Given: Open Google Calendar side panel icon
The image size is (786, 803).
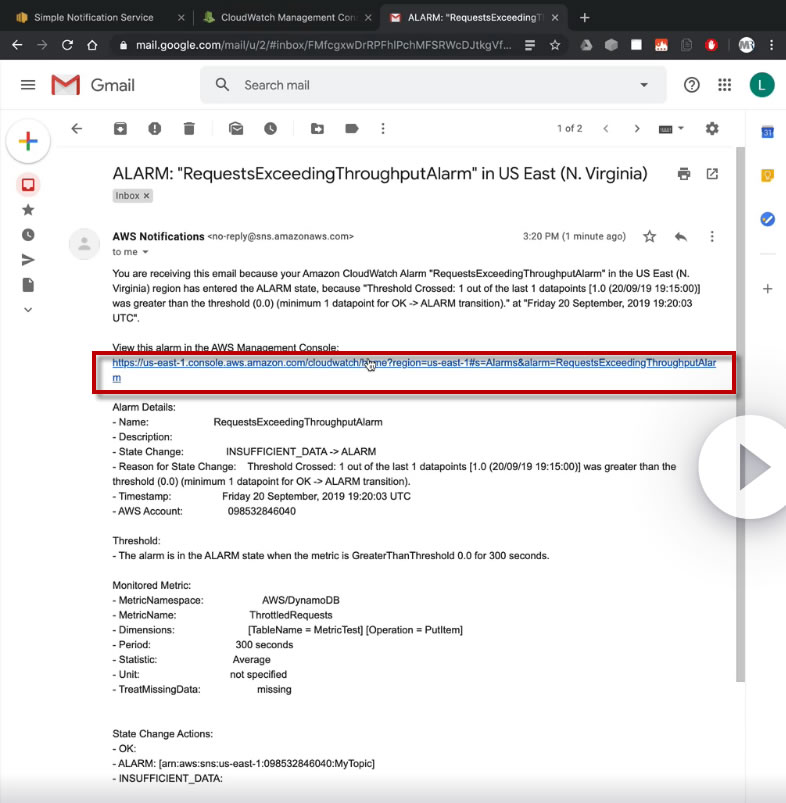Looking at the screenshot, I should [767, 132].
